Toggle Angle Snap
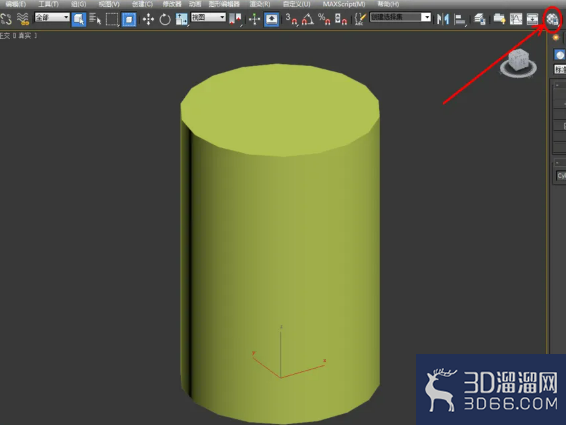This screenshot has height=425, width=566. [x=308, y=19]
